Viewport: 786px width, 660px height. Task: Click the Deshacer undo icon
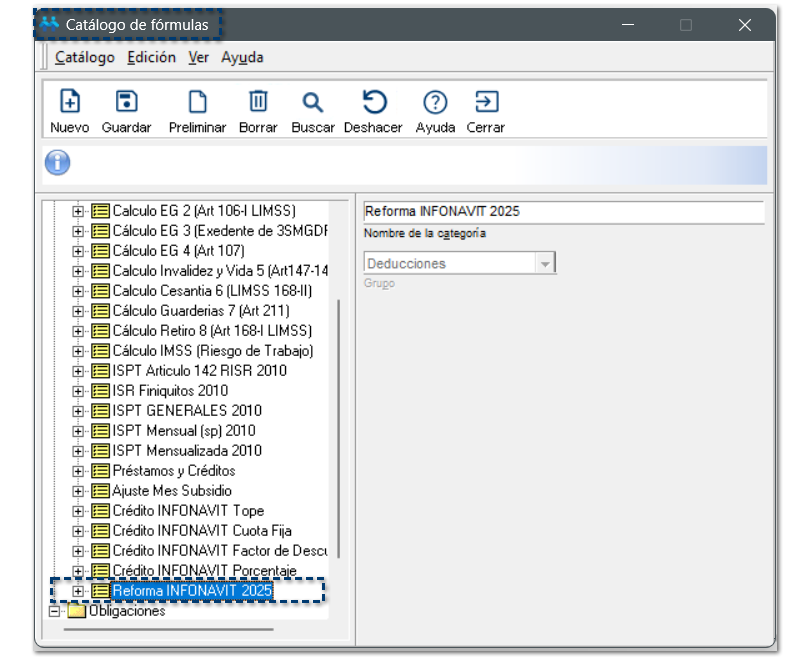pyautogui.click(x=373, y=102)
